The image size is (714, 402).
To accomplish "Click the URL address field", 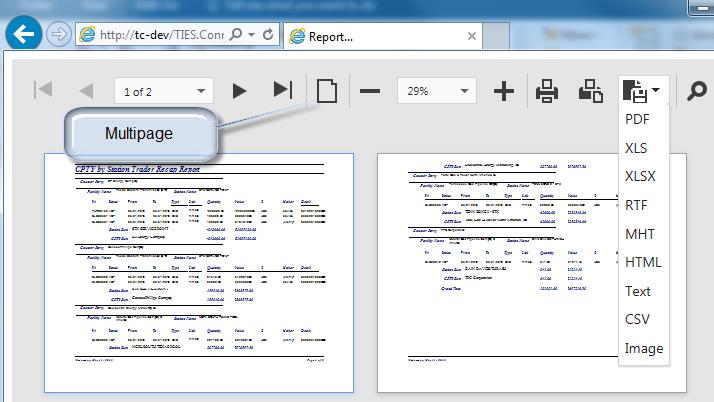I will coord(163,35).
